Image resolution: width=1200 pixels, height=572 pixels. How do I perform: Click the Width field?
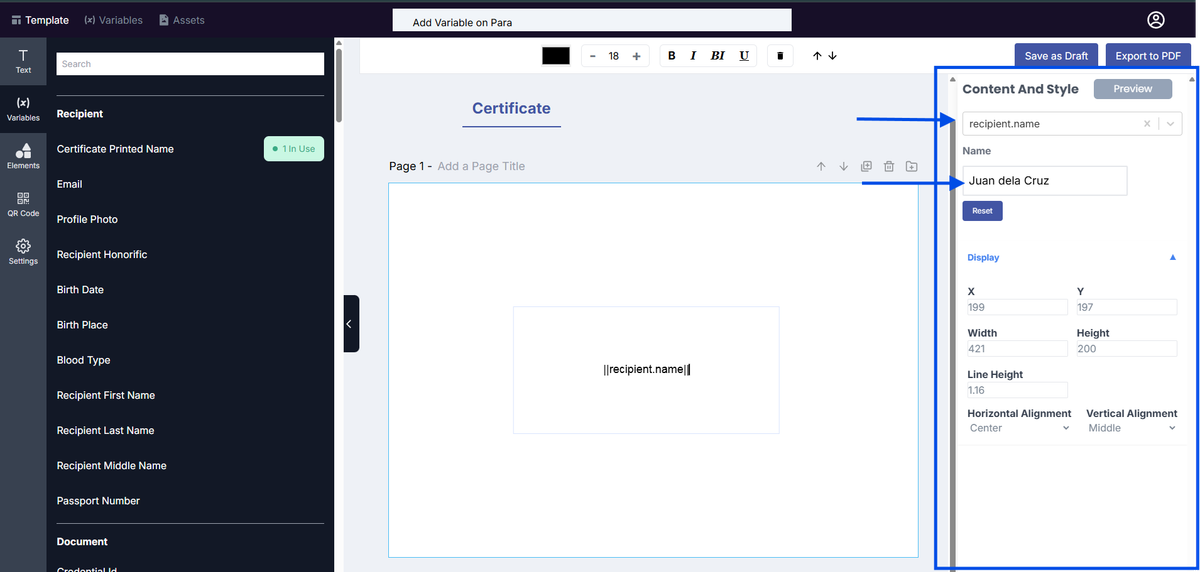1017,349
